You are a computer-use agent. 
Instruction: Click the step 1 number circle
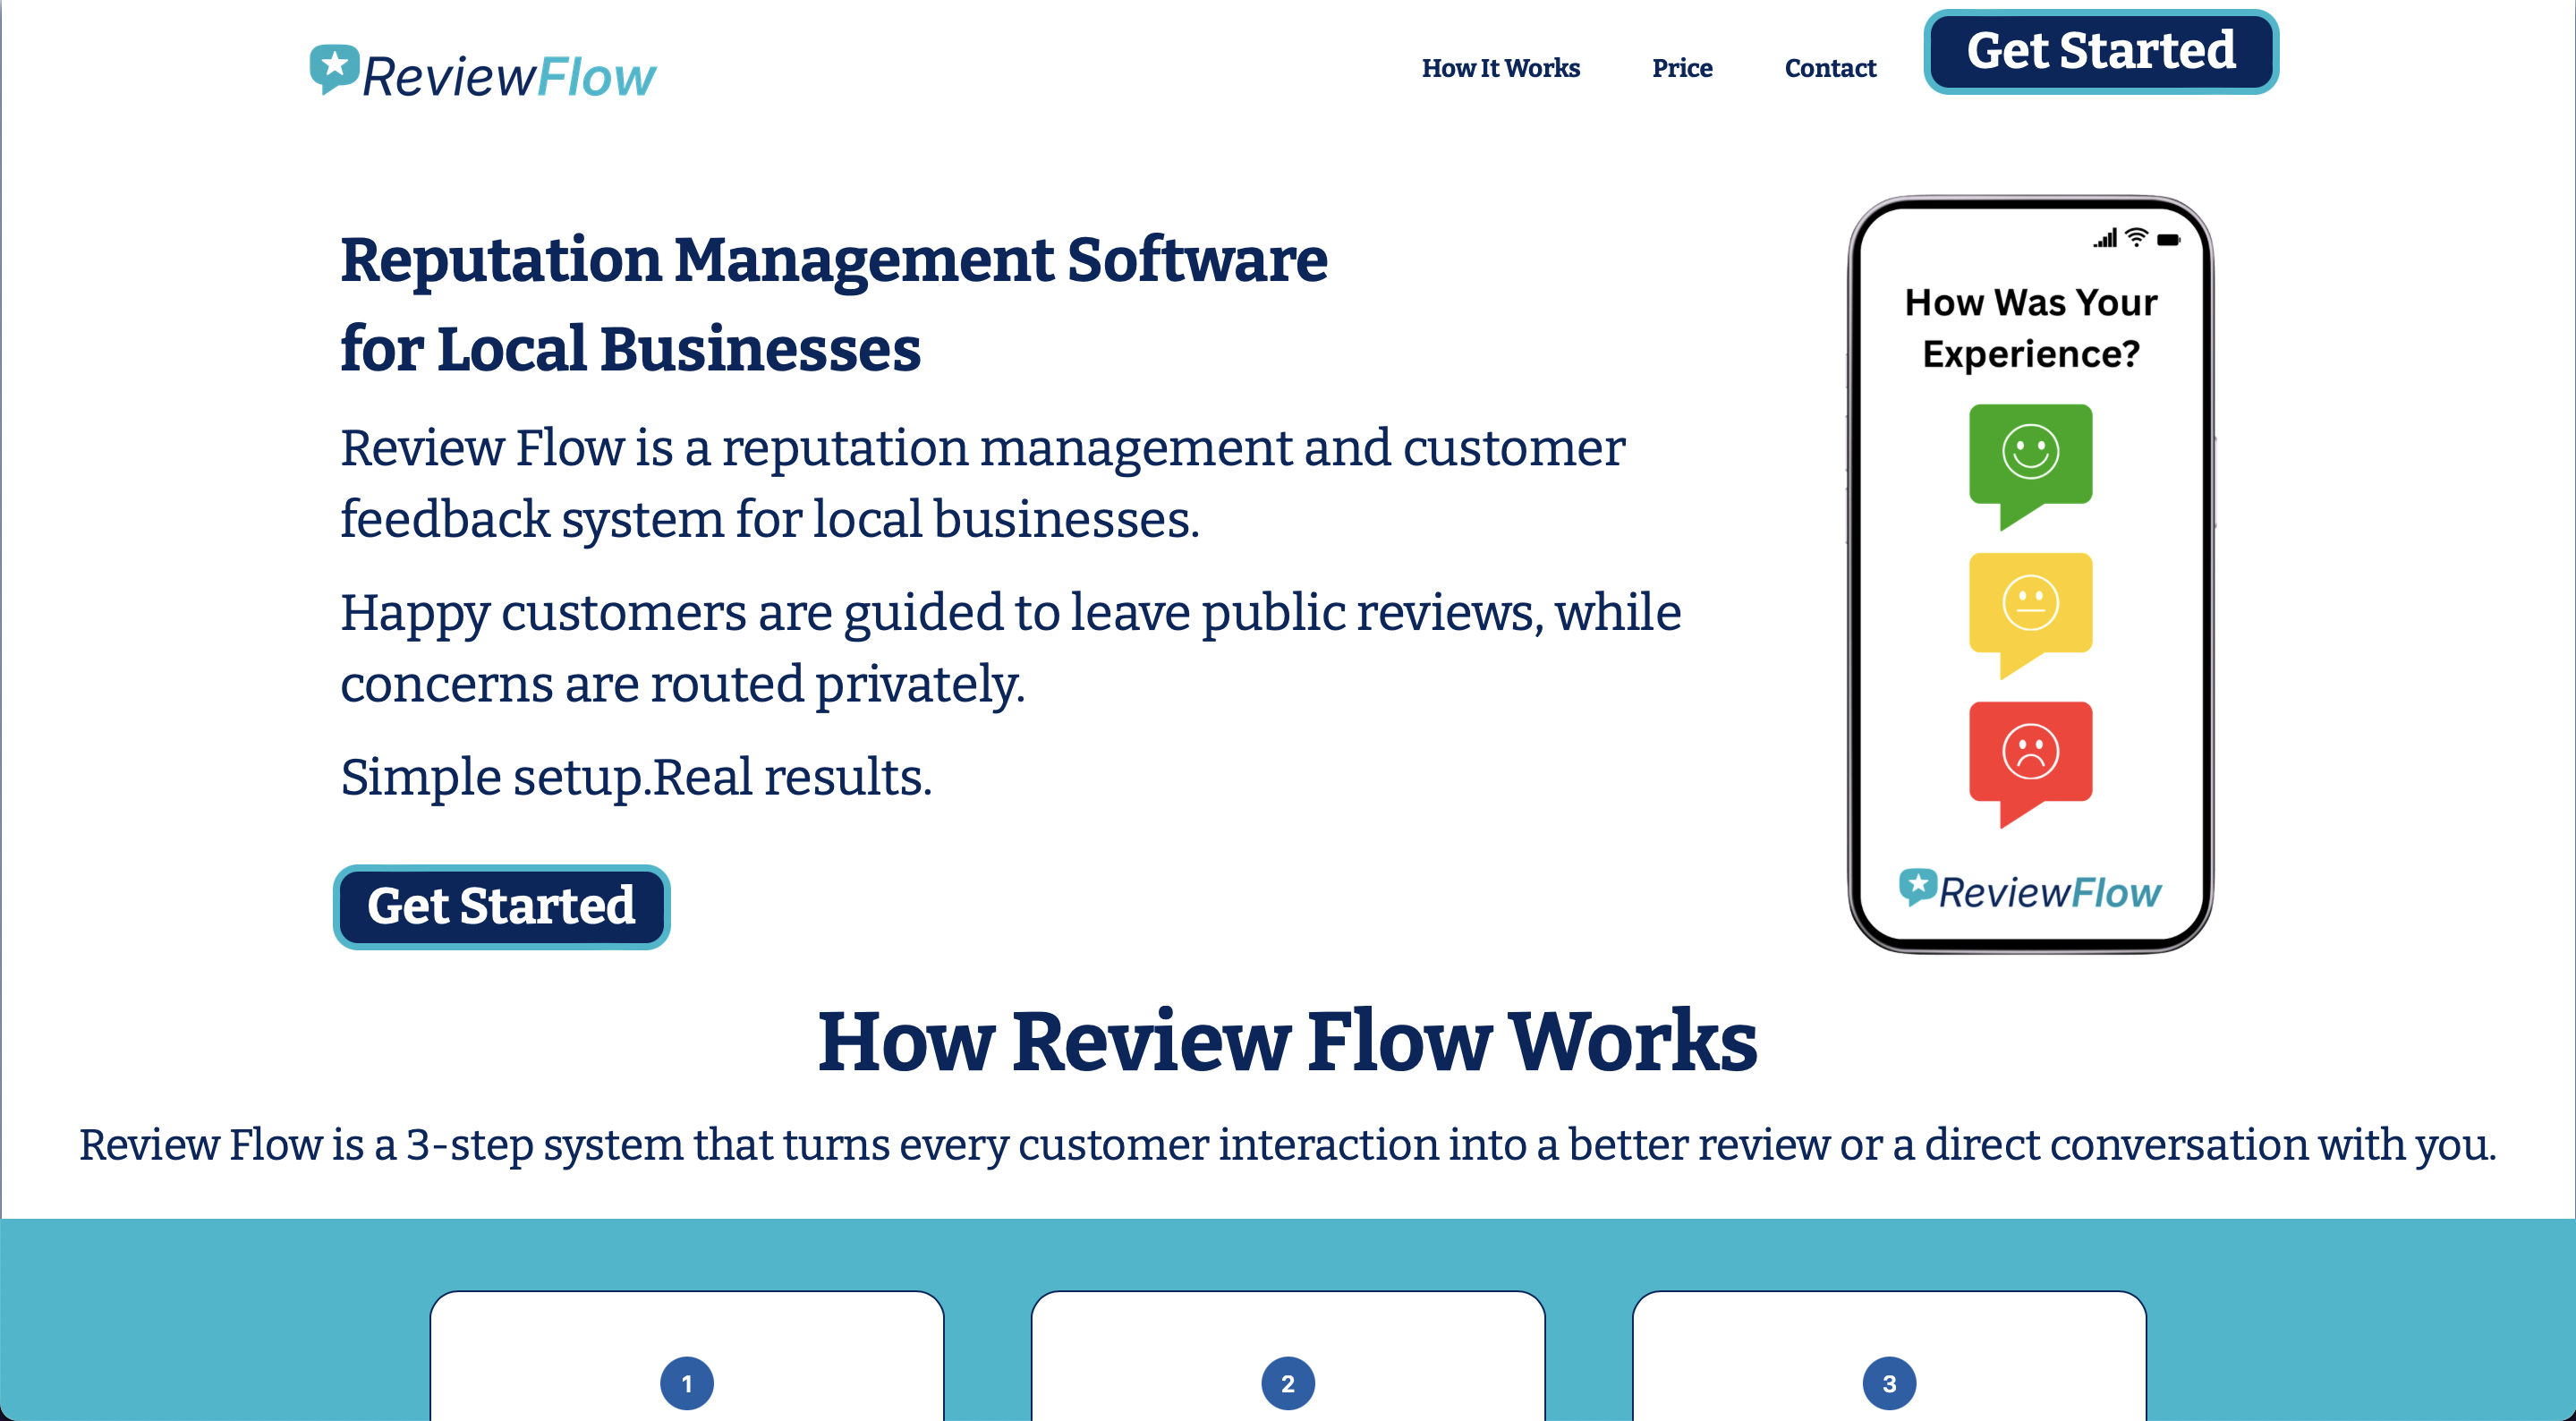point(687,1383)
